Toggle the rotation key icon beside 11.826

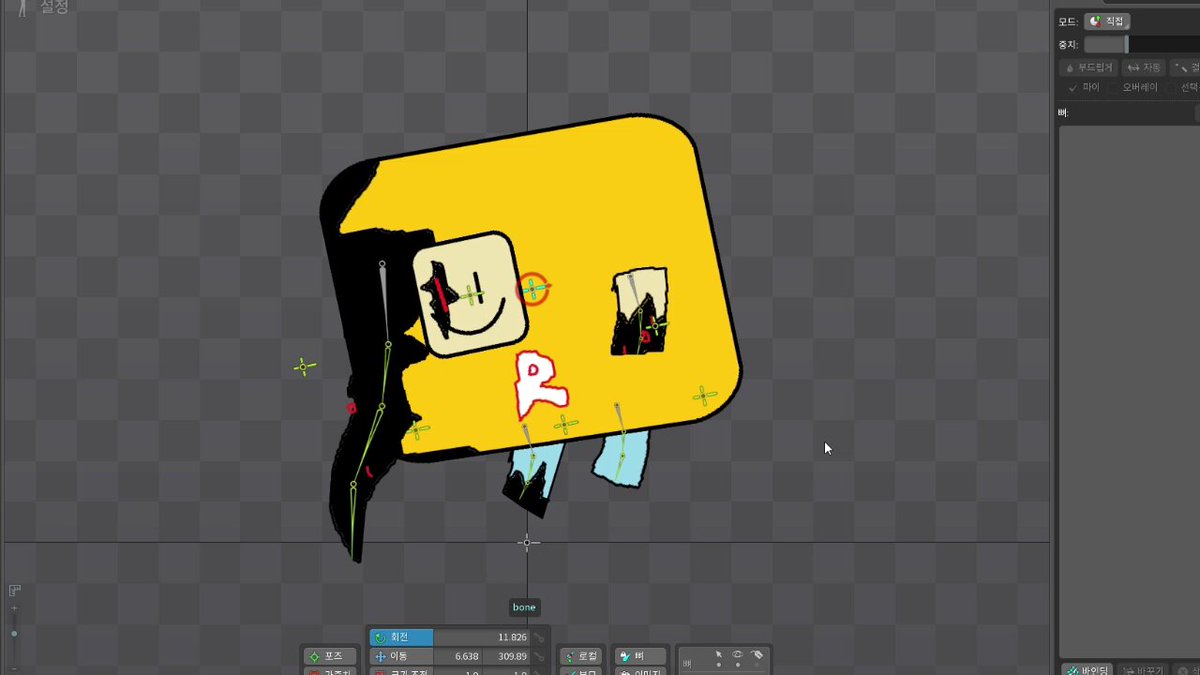539,637
